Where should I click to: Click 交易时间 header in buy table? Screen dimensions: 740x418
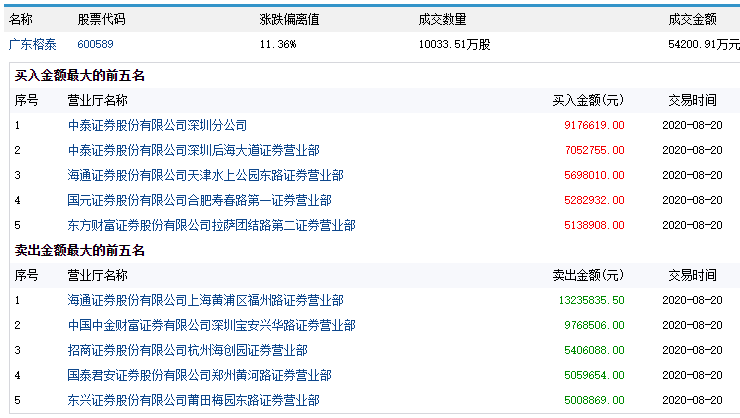click(x=692, y=100)
